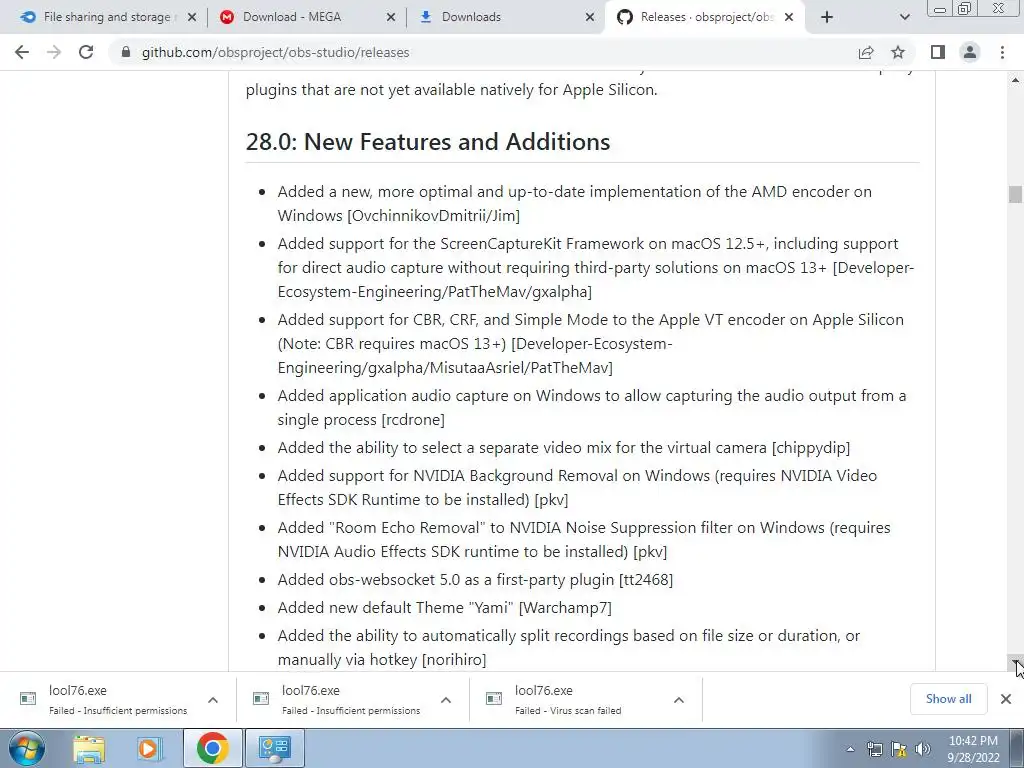Close the Releases obsproject tab
This screenshot has width=1024, height=768.
789,18
